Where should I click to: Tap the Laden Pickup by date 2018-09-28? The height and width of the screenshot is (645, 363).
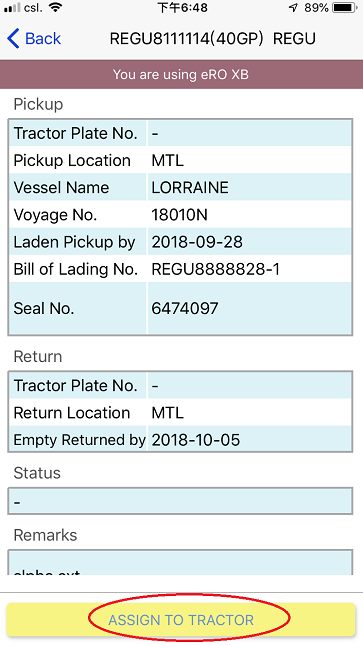(197, 242)
